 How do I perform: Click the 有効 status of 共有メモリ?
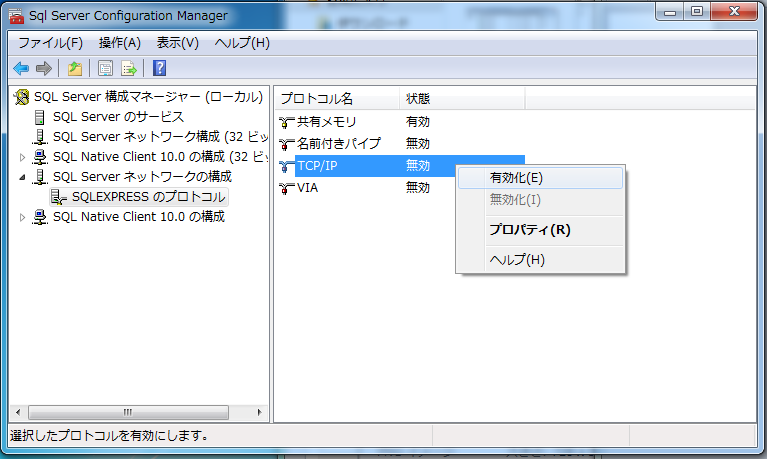418,122
